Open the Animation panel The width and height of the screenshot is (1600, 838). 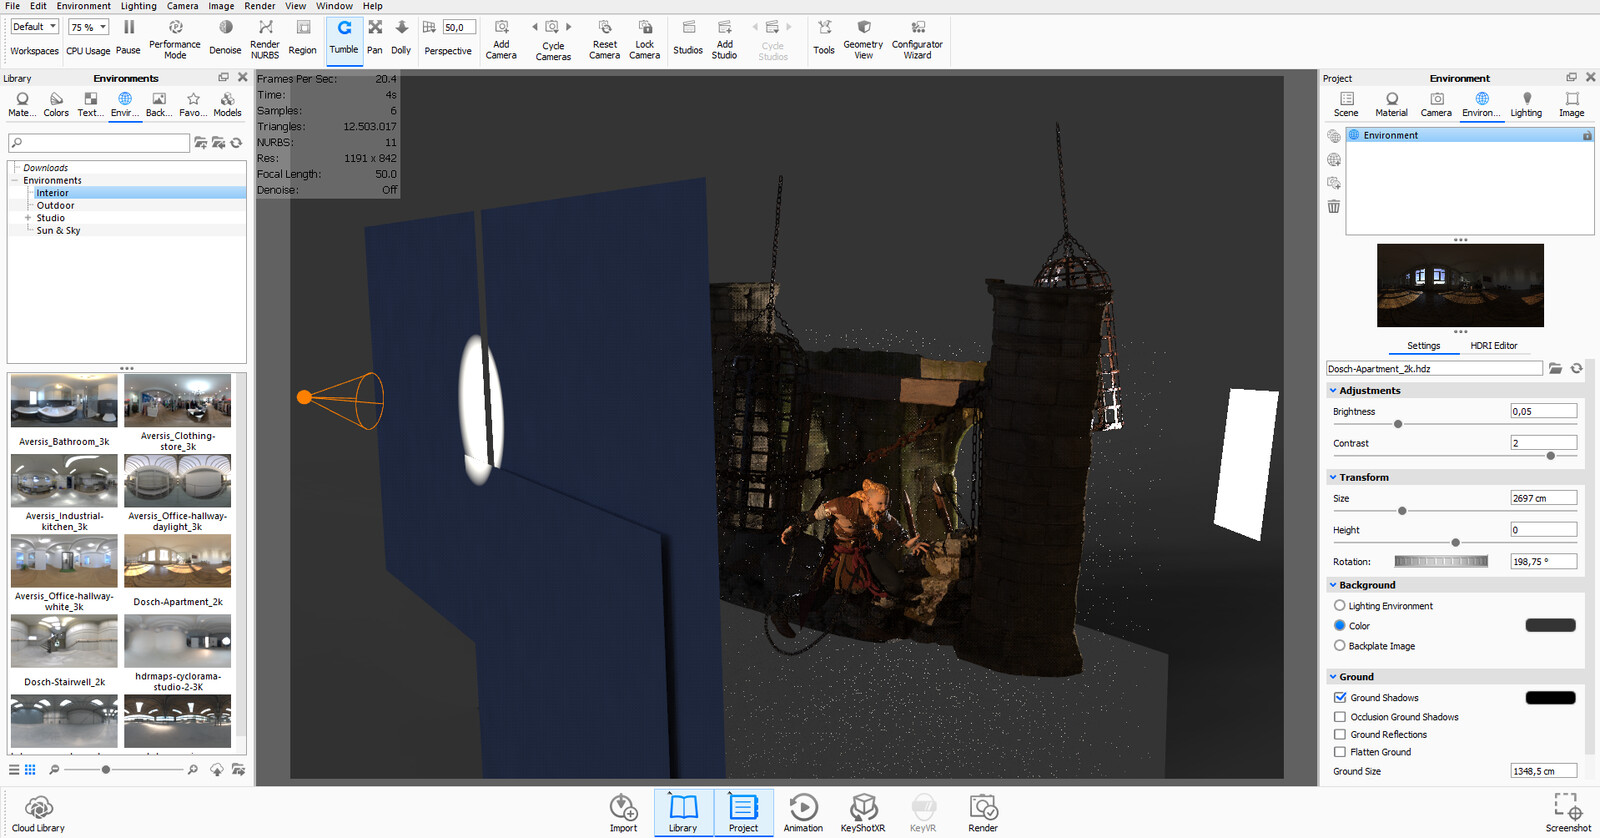coord(803,813)
